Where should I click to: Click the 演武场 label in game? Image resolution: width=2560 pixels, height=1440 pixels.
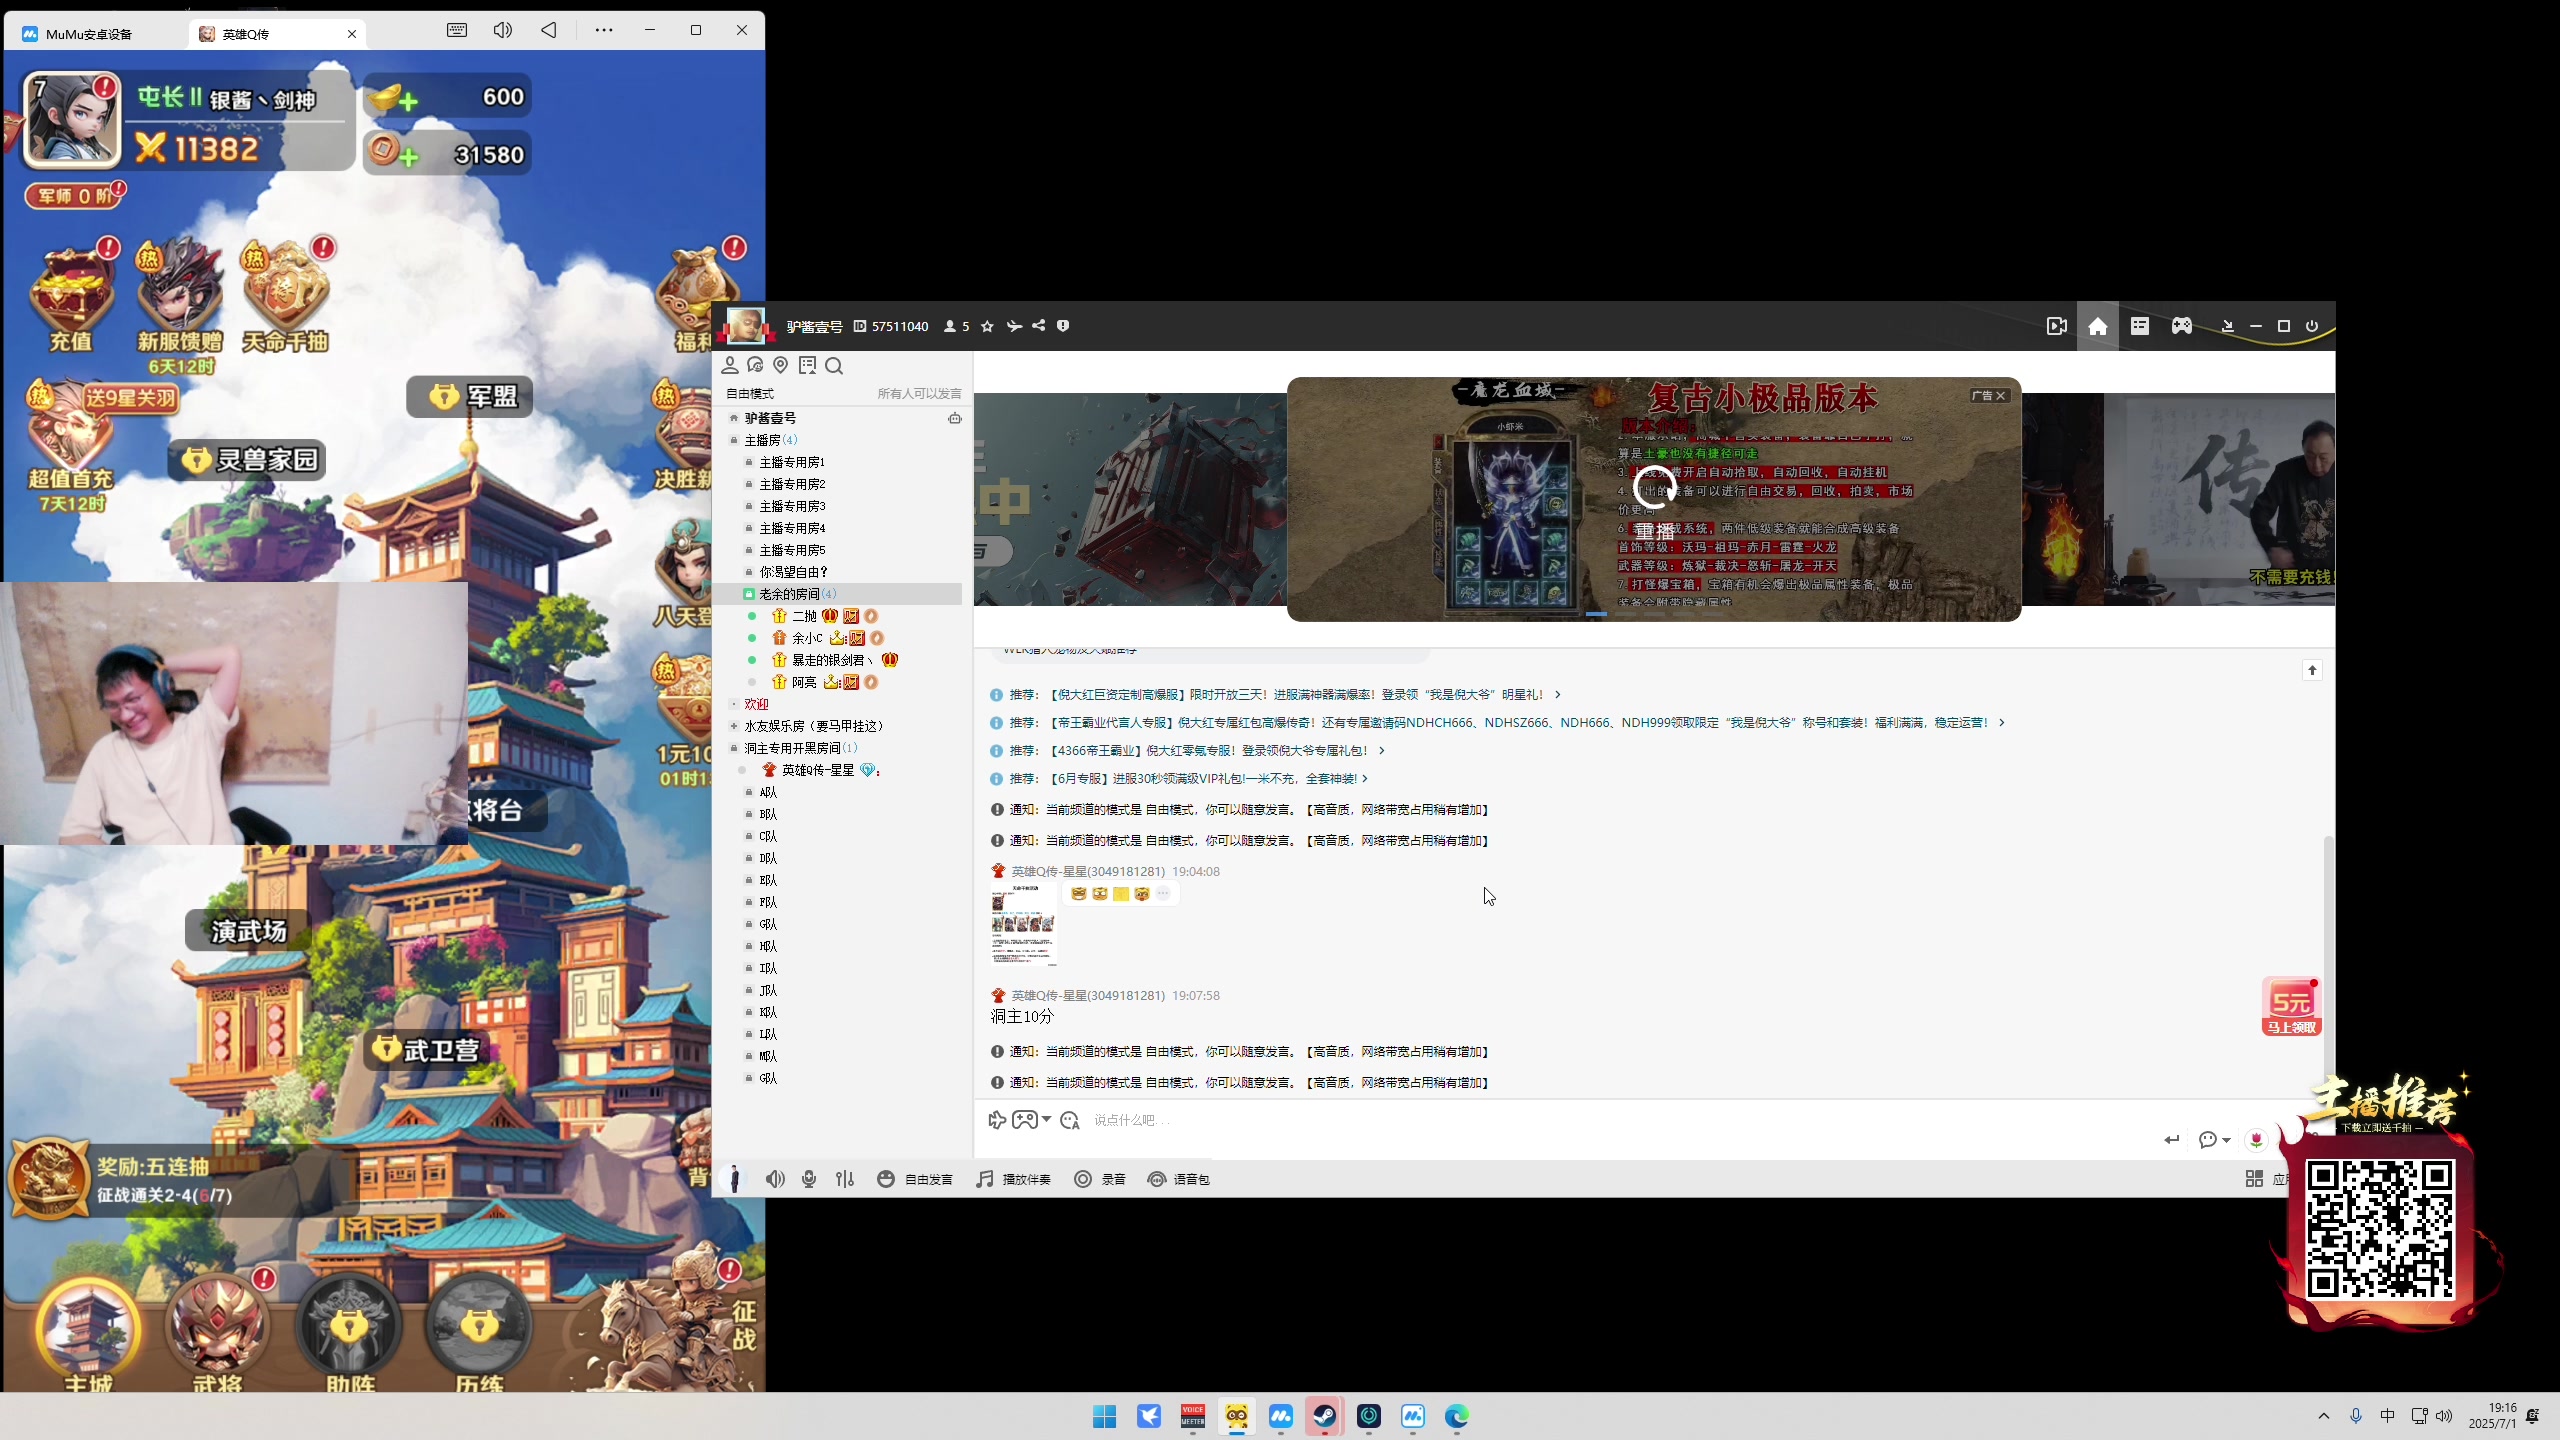pyautogui.click(x=248, y=931)
